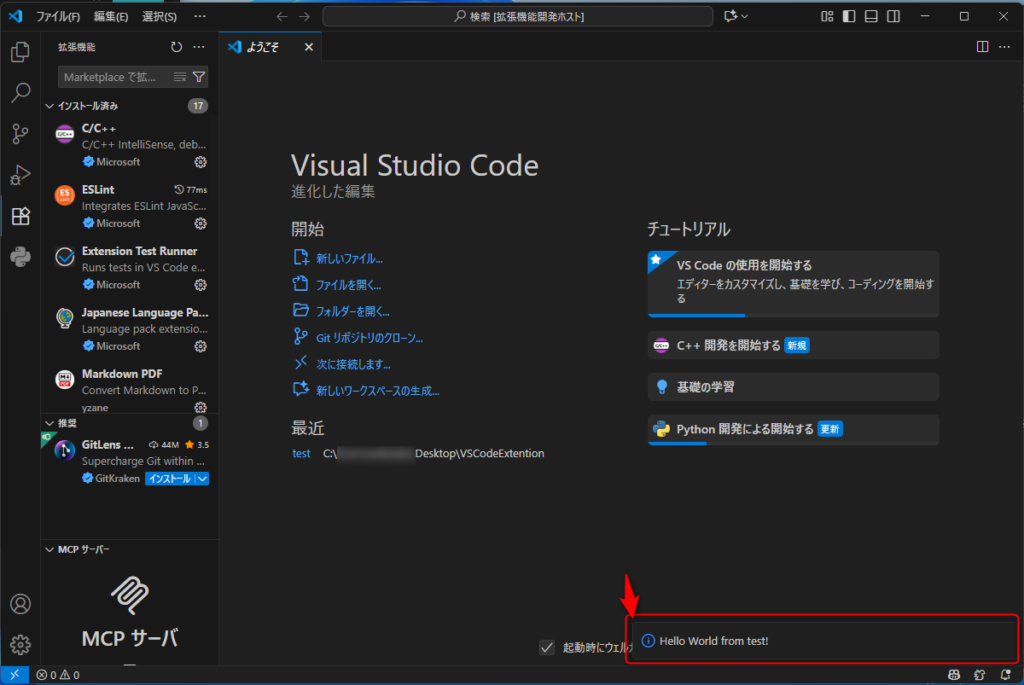Select the ようこそ tab
This screenshot has height=685, width=1024.
tap(270, 47)
